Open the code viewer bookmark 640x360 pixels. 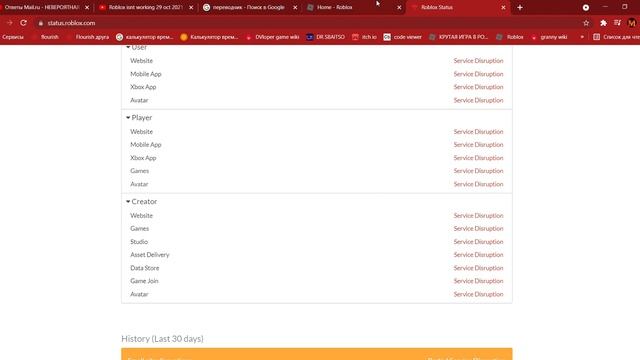[x=402, y=37]
